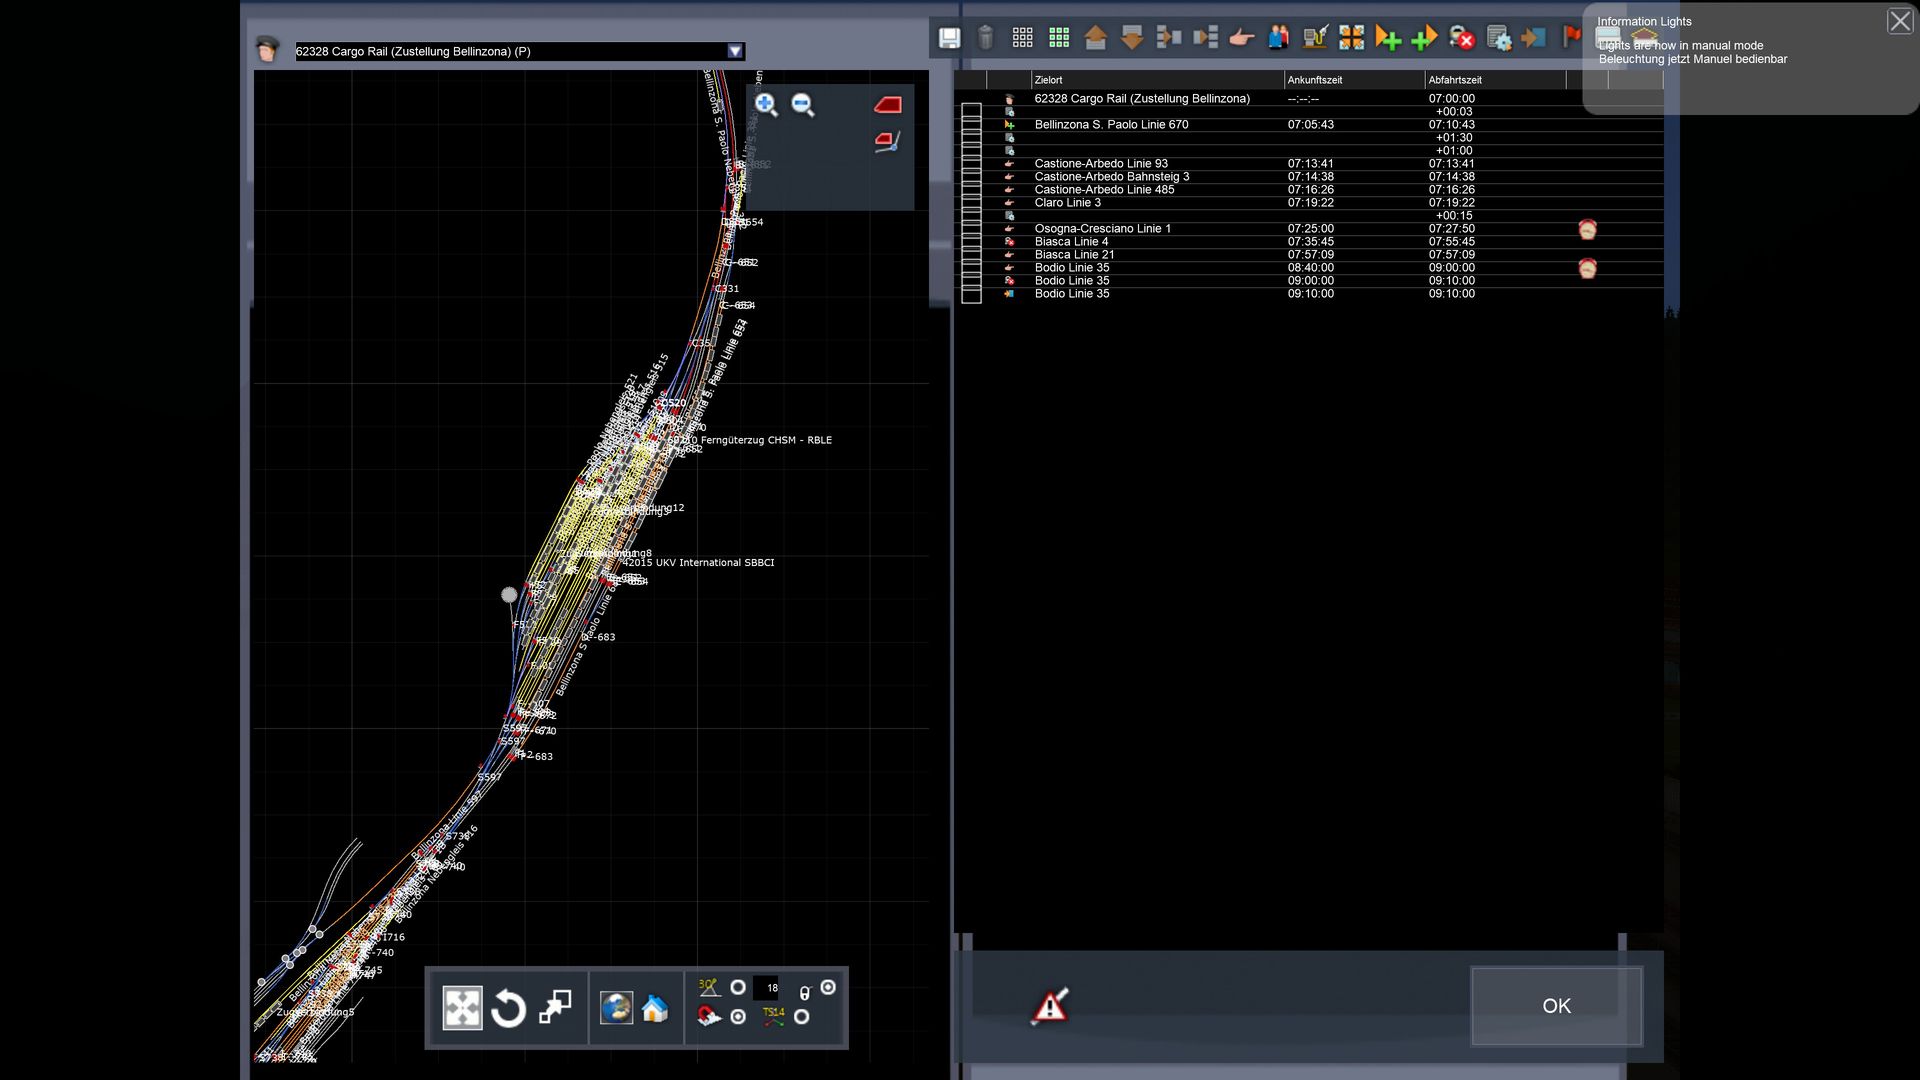Image resolution: width=1920 pixels, height=1080 pixels.
Task: Click the fuel pump refuel icon
Action: [1314, 38]
